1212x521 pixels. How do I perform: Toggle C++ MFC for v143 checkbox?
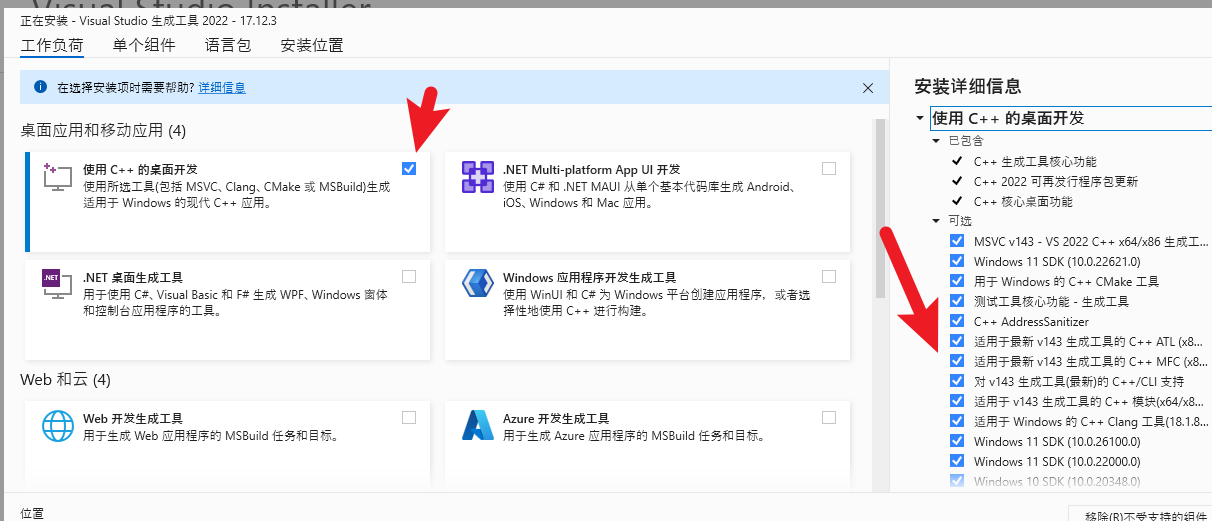[957, 361]
